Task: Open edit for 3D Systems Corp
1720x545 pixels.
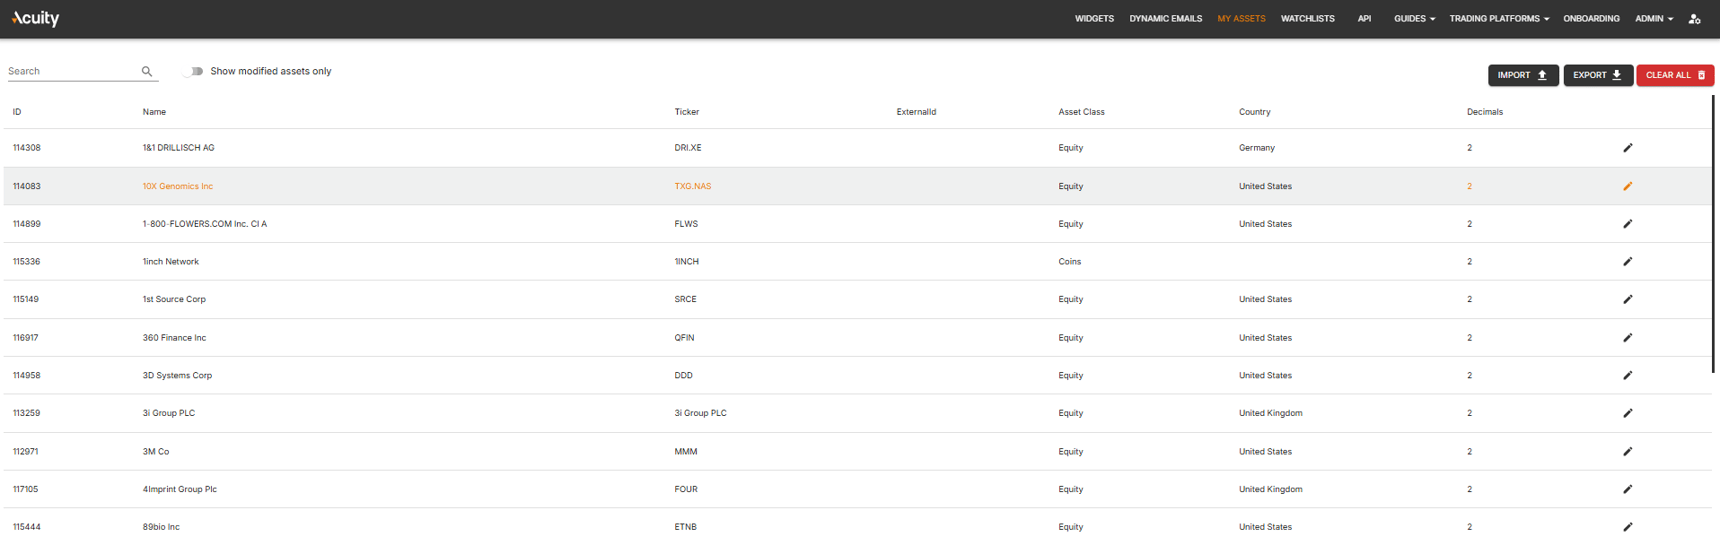Action: click(1627, 376)
